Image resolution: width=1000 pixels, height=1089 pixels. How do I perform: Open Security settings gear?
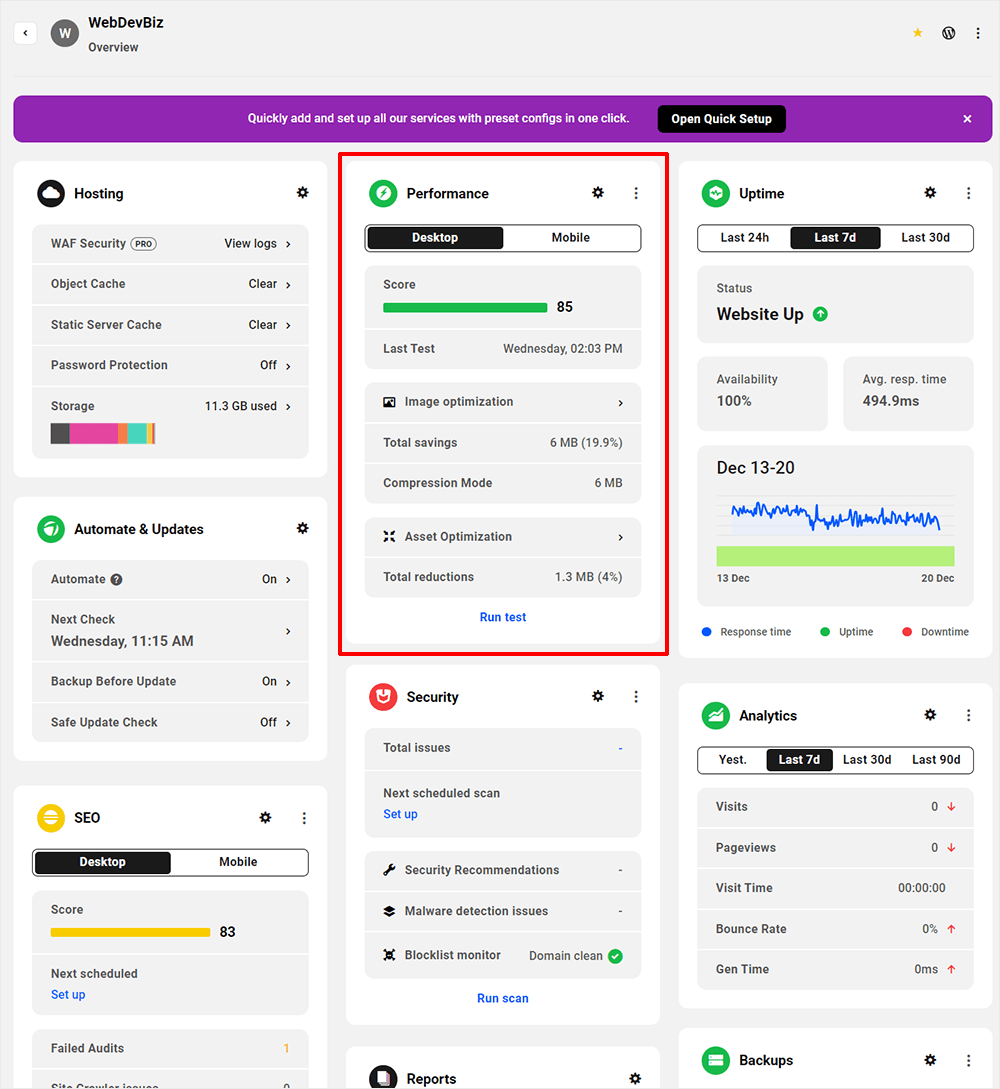point(598,696)
